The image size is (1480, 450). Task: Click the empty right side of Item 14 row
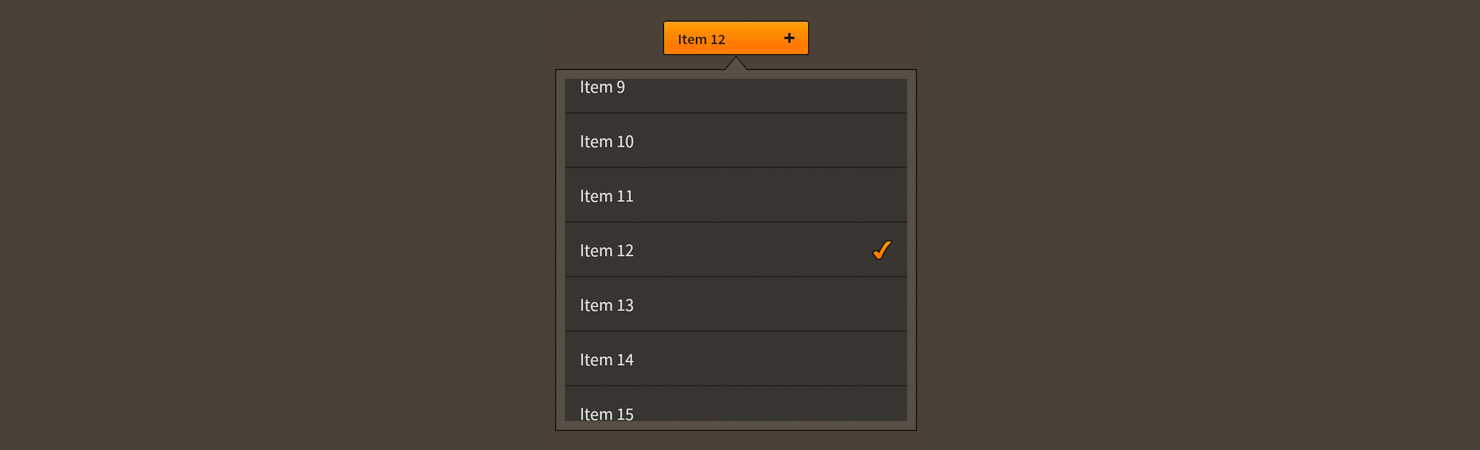tap(800, 359)
